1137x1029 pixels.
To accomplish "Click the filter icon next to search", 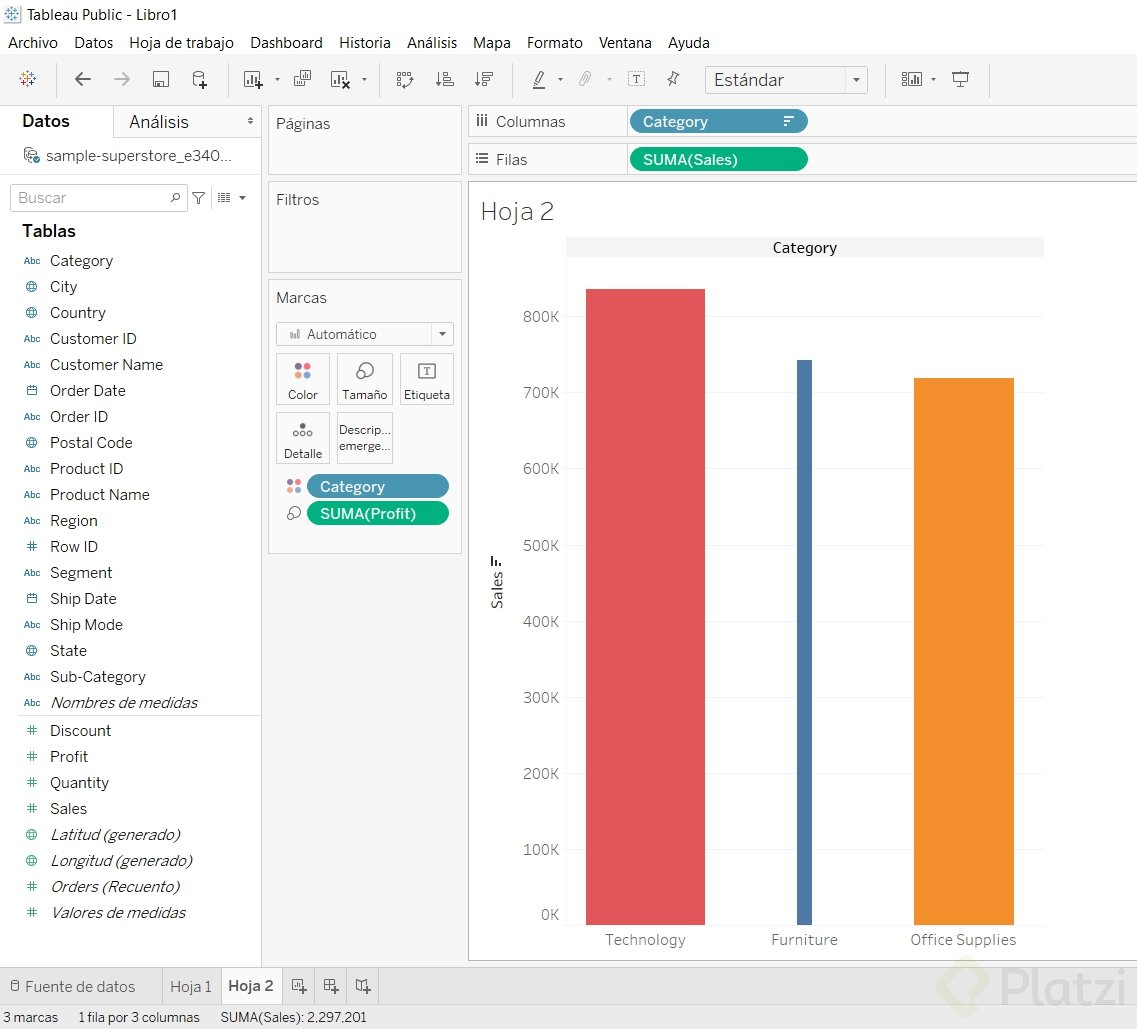I will (x=199, y=197).
